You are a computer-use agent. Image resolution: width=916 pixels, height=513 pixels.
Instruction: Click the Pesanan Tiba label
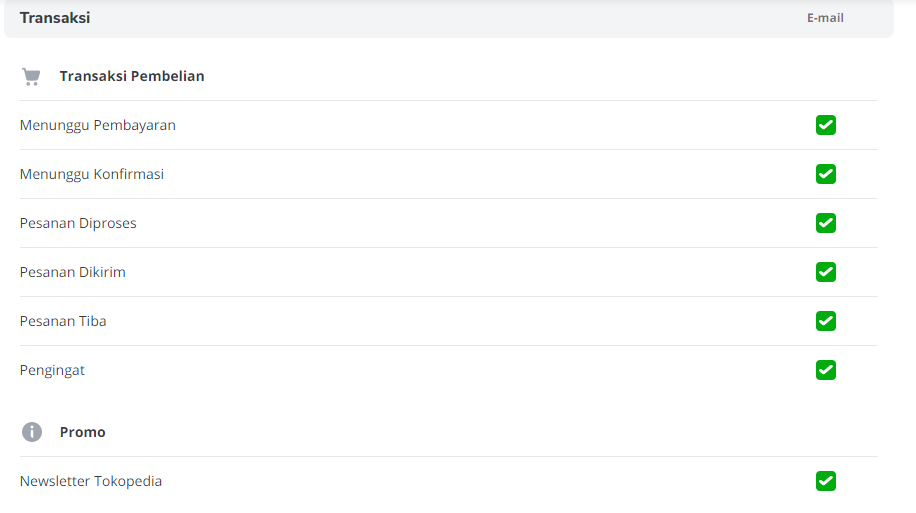[63, 321]
